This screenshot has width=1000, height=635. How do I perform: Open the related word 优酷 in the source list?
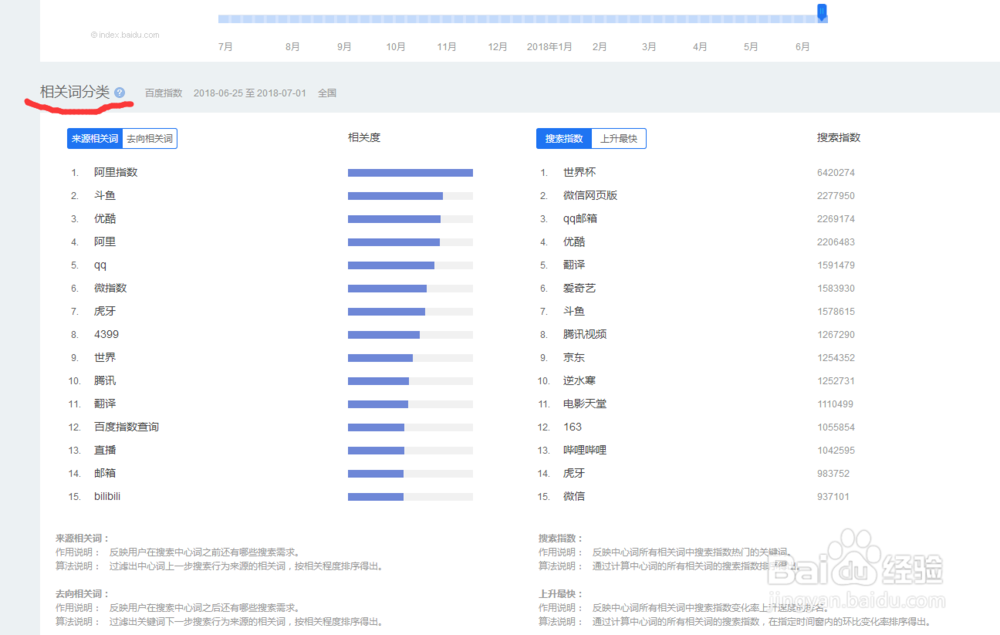point(105,219)
